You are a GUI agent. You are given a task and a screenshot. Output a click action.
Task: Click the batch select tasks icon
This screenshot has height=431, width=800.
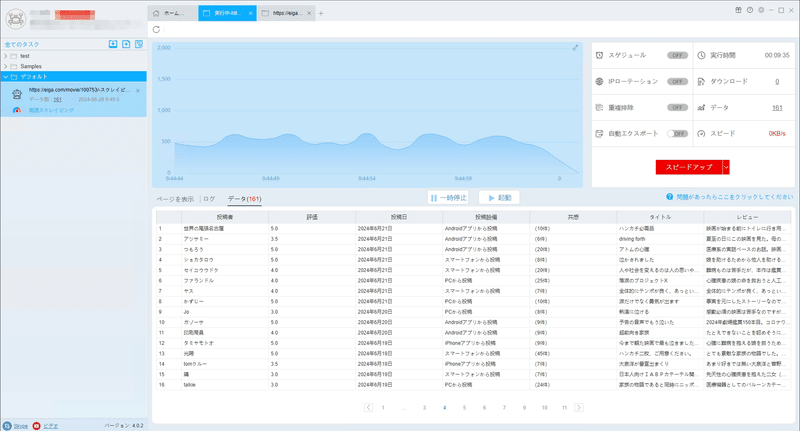139,44
